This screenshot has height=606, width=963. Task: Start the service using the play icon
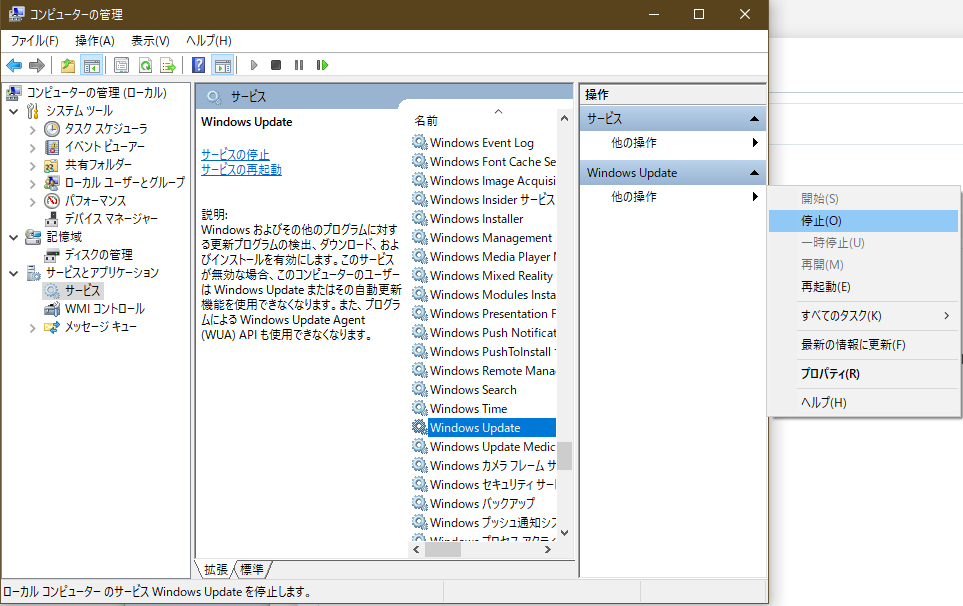click(x=253, y=64)
